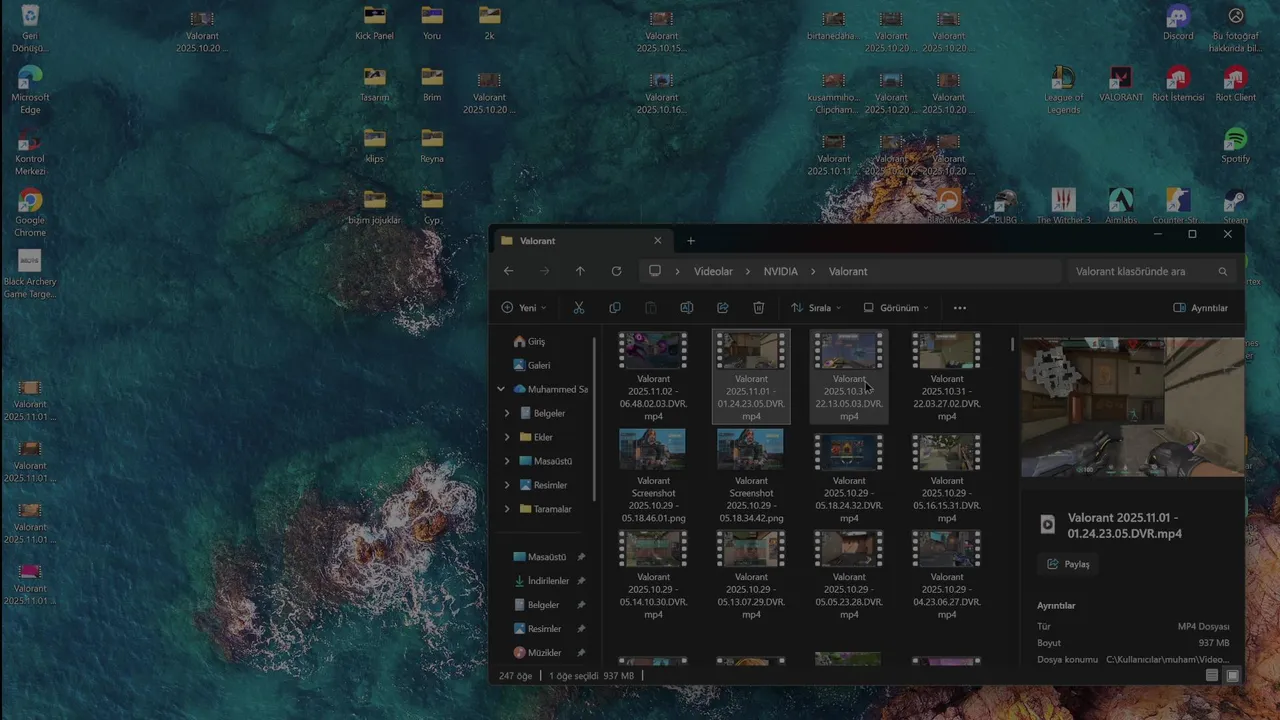Screen dimensions: 1280x720
Task: Click the search magnifier icon in Explorer
Action: [x=1222, y=271]
